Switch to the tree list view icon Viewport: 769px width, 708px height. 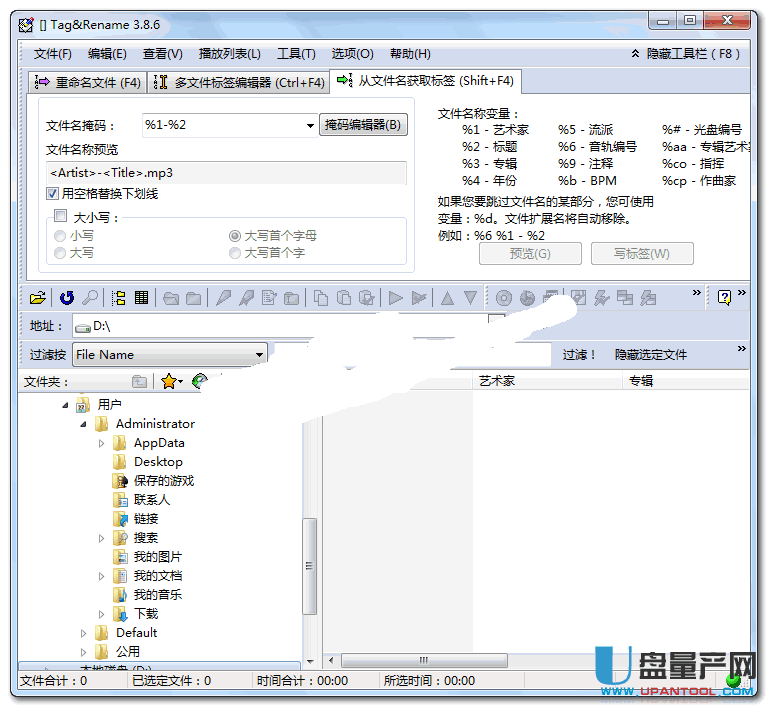tap(119, 297)
